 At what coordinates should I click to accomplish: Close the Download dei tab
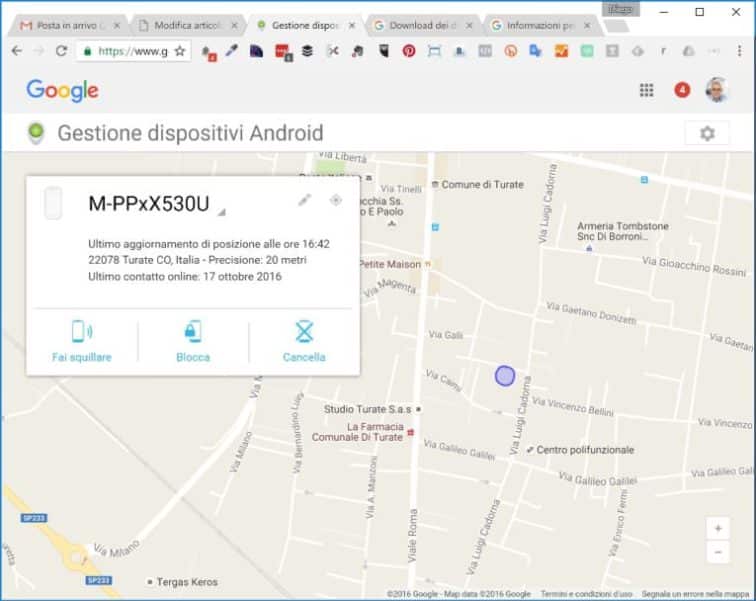coord(469,26)
